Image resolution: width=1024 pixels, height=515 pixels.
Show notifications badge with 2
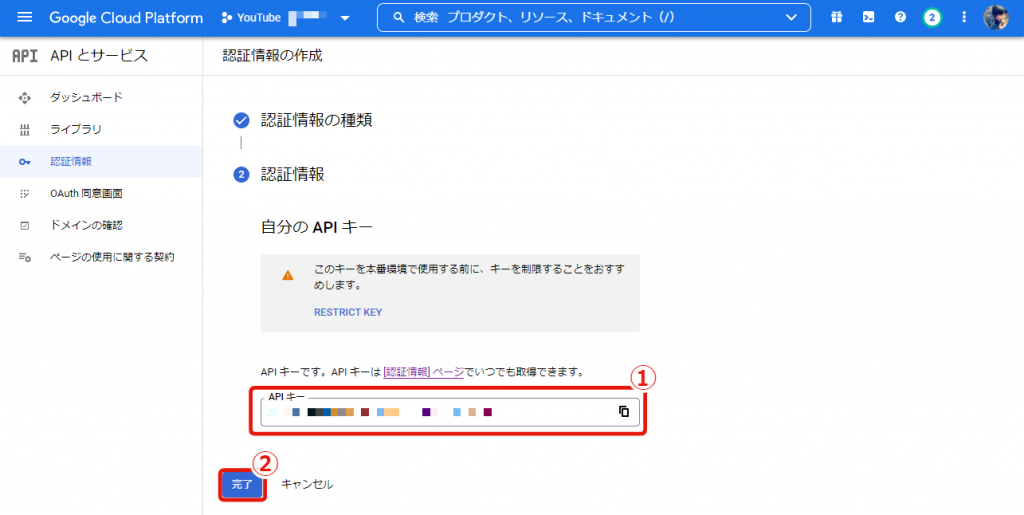coord(932,18)
